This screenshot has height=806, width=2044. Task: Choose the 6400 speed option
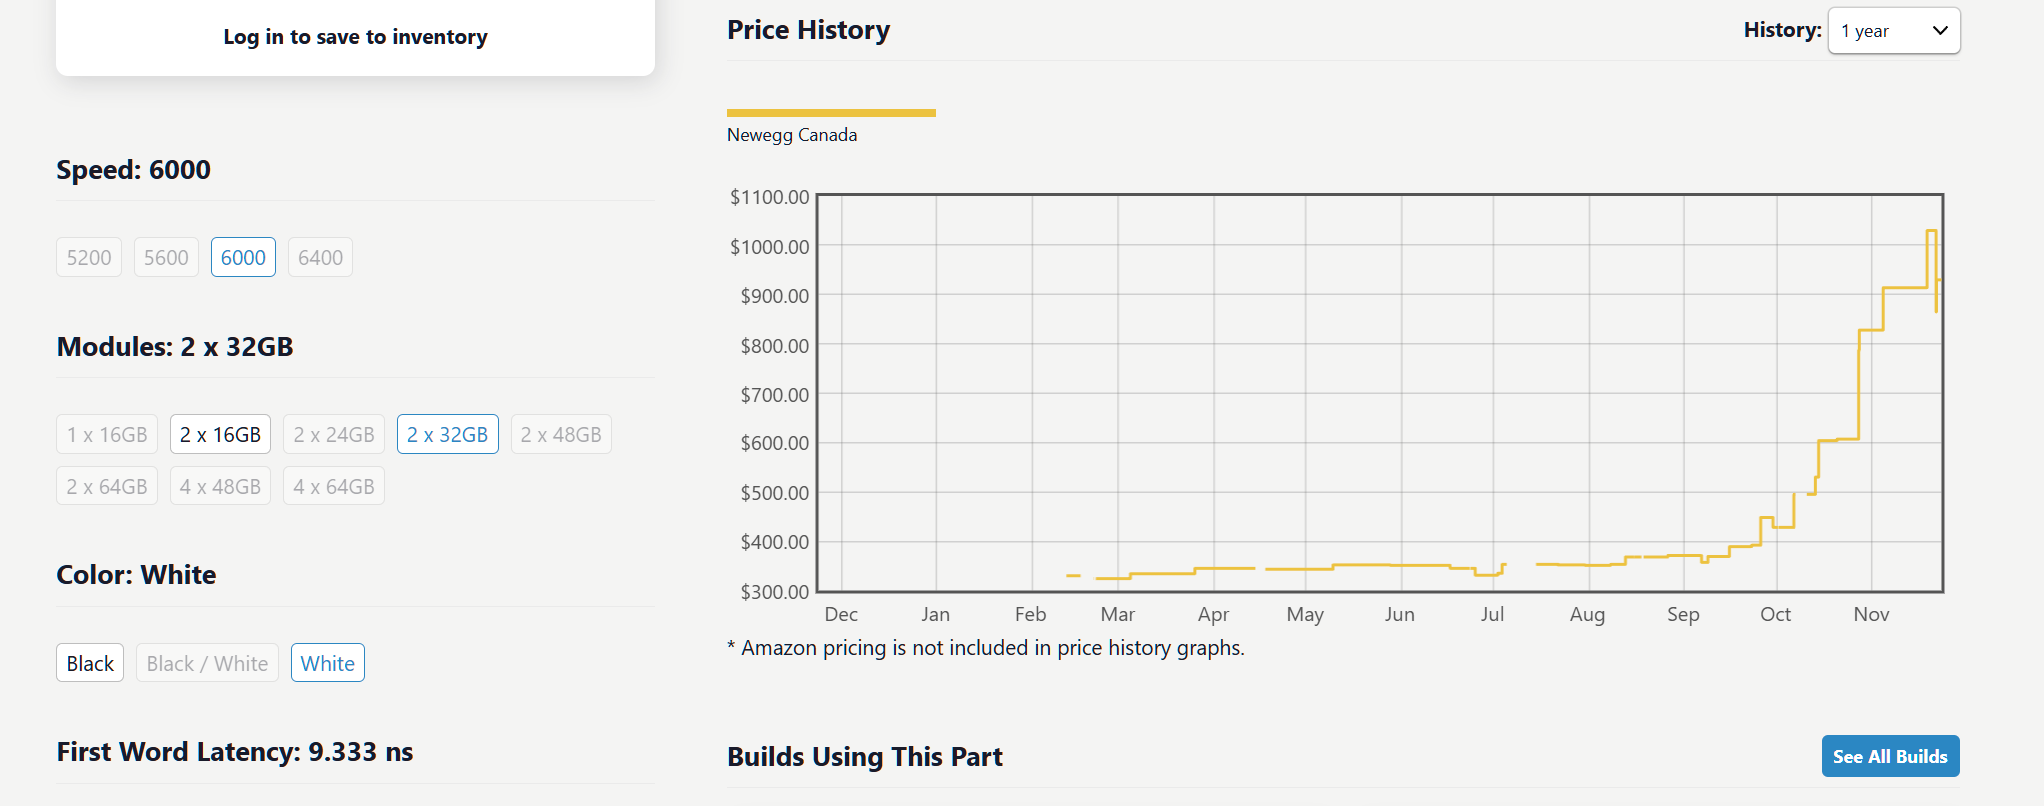point(320,258)
